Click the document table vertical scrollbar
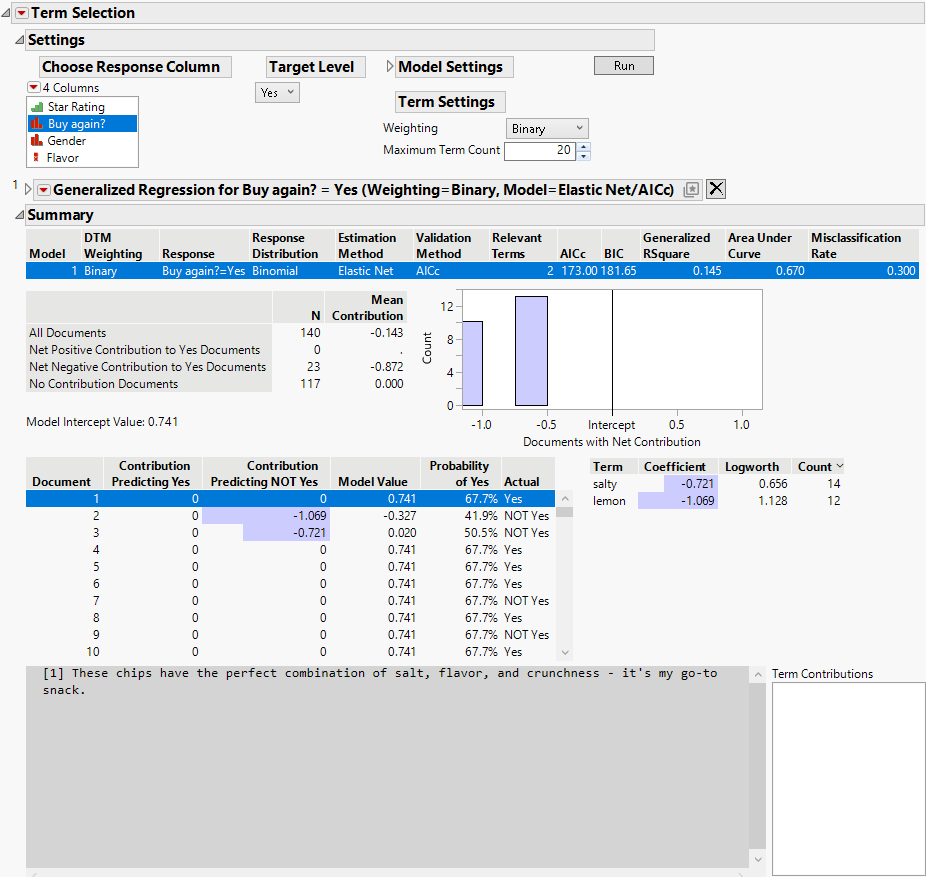 [565, 580]
